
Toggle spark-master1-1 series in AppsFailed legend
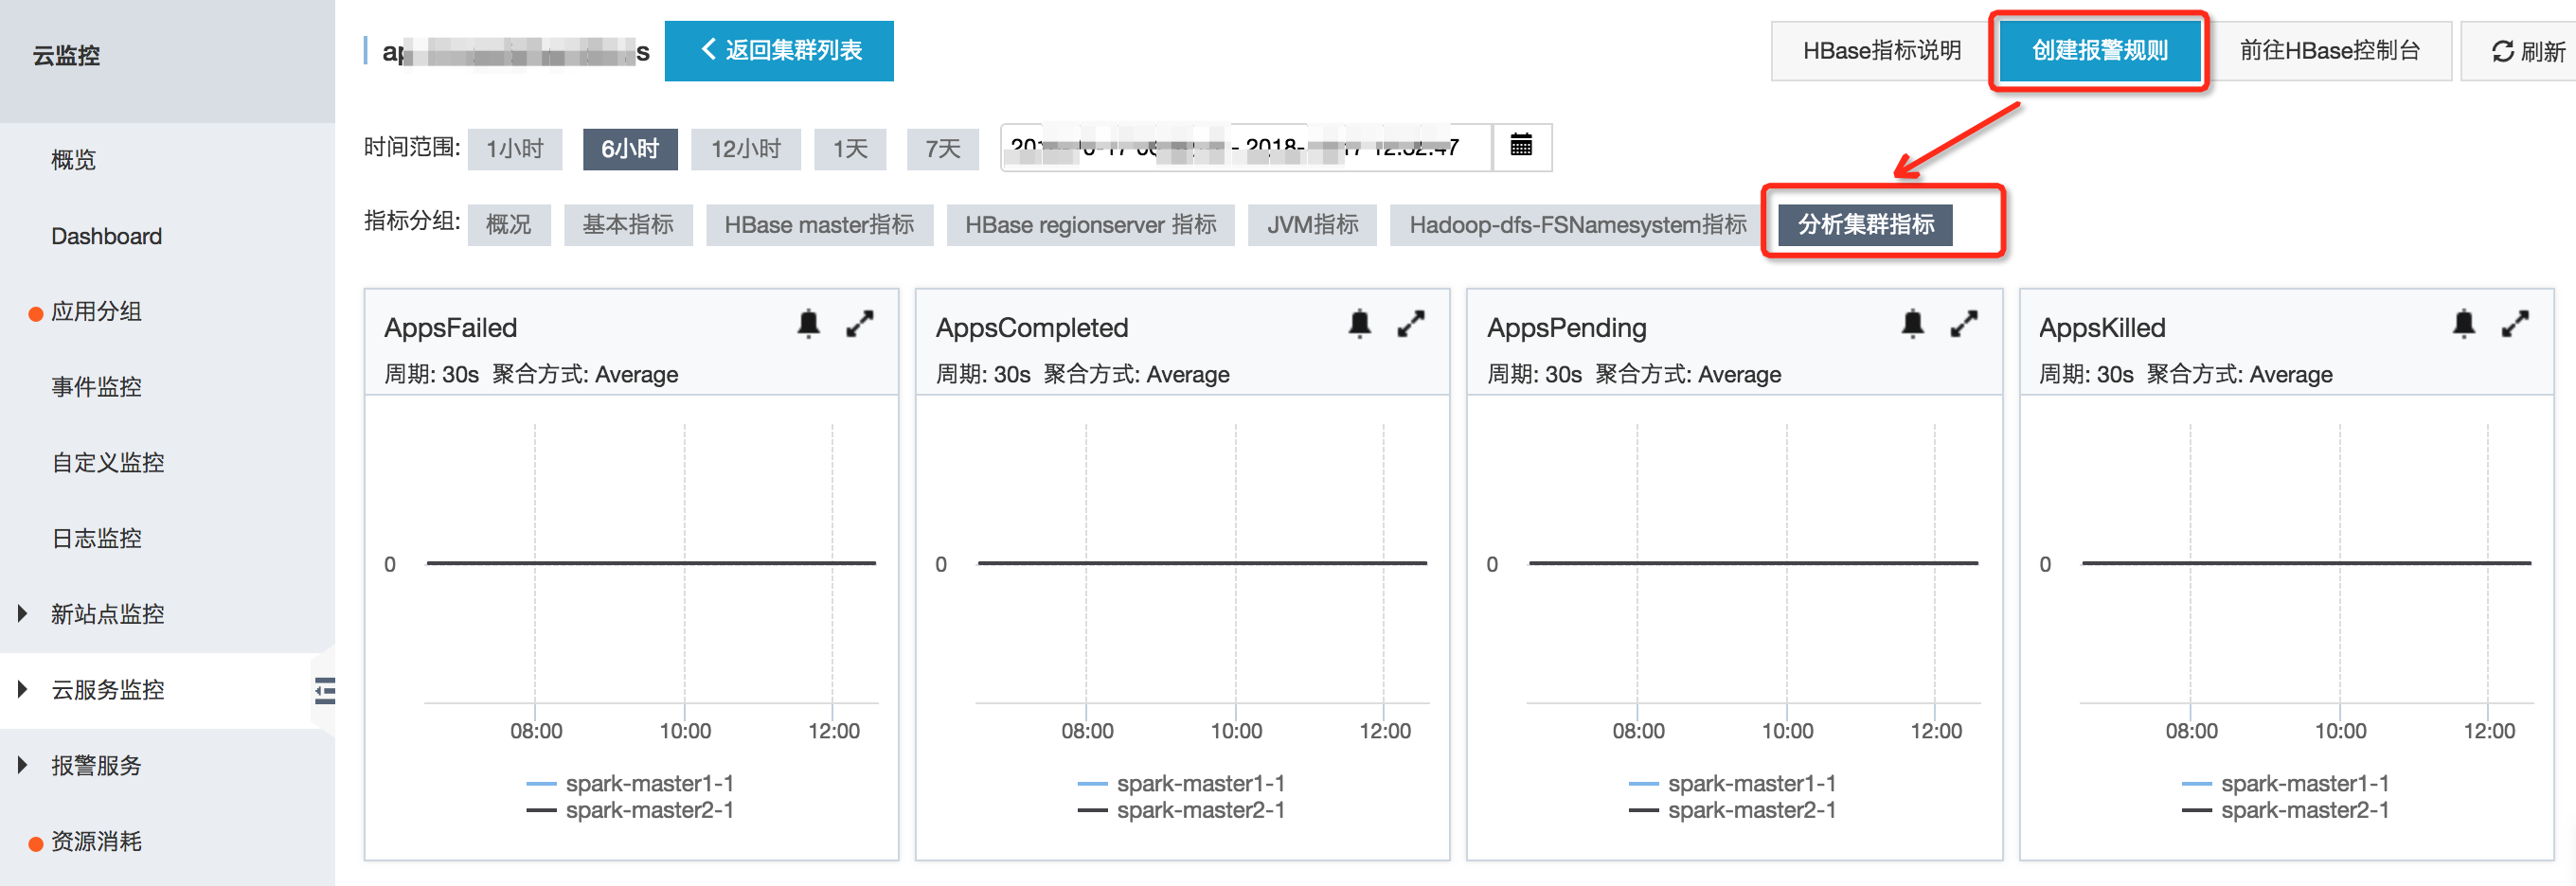(630, 784)
